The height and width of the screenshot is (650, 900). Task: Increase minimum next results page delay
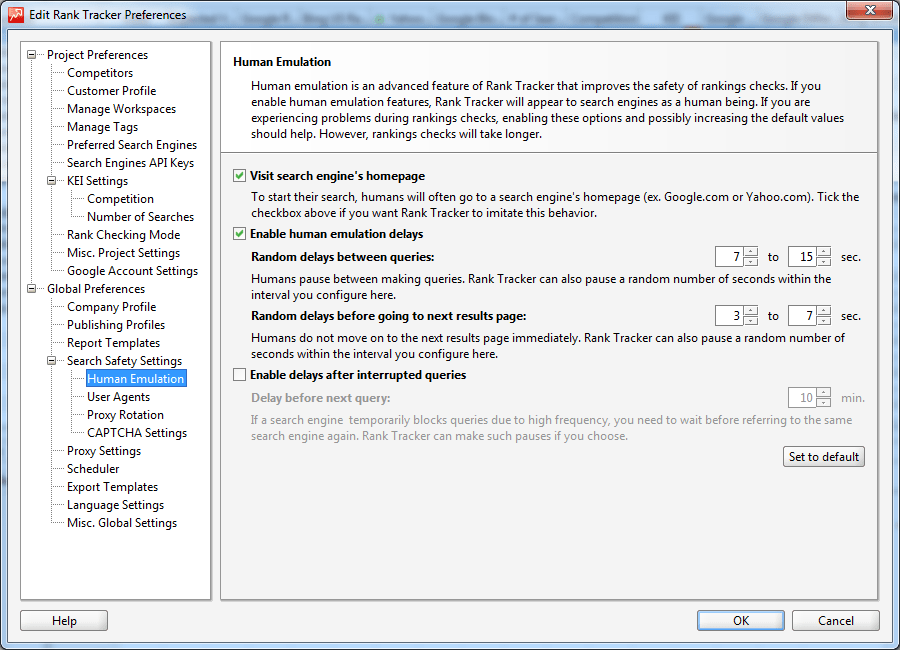[751, 311]
